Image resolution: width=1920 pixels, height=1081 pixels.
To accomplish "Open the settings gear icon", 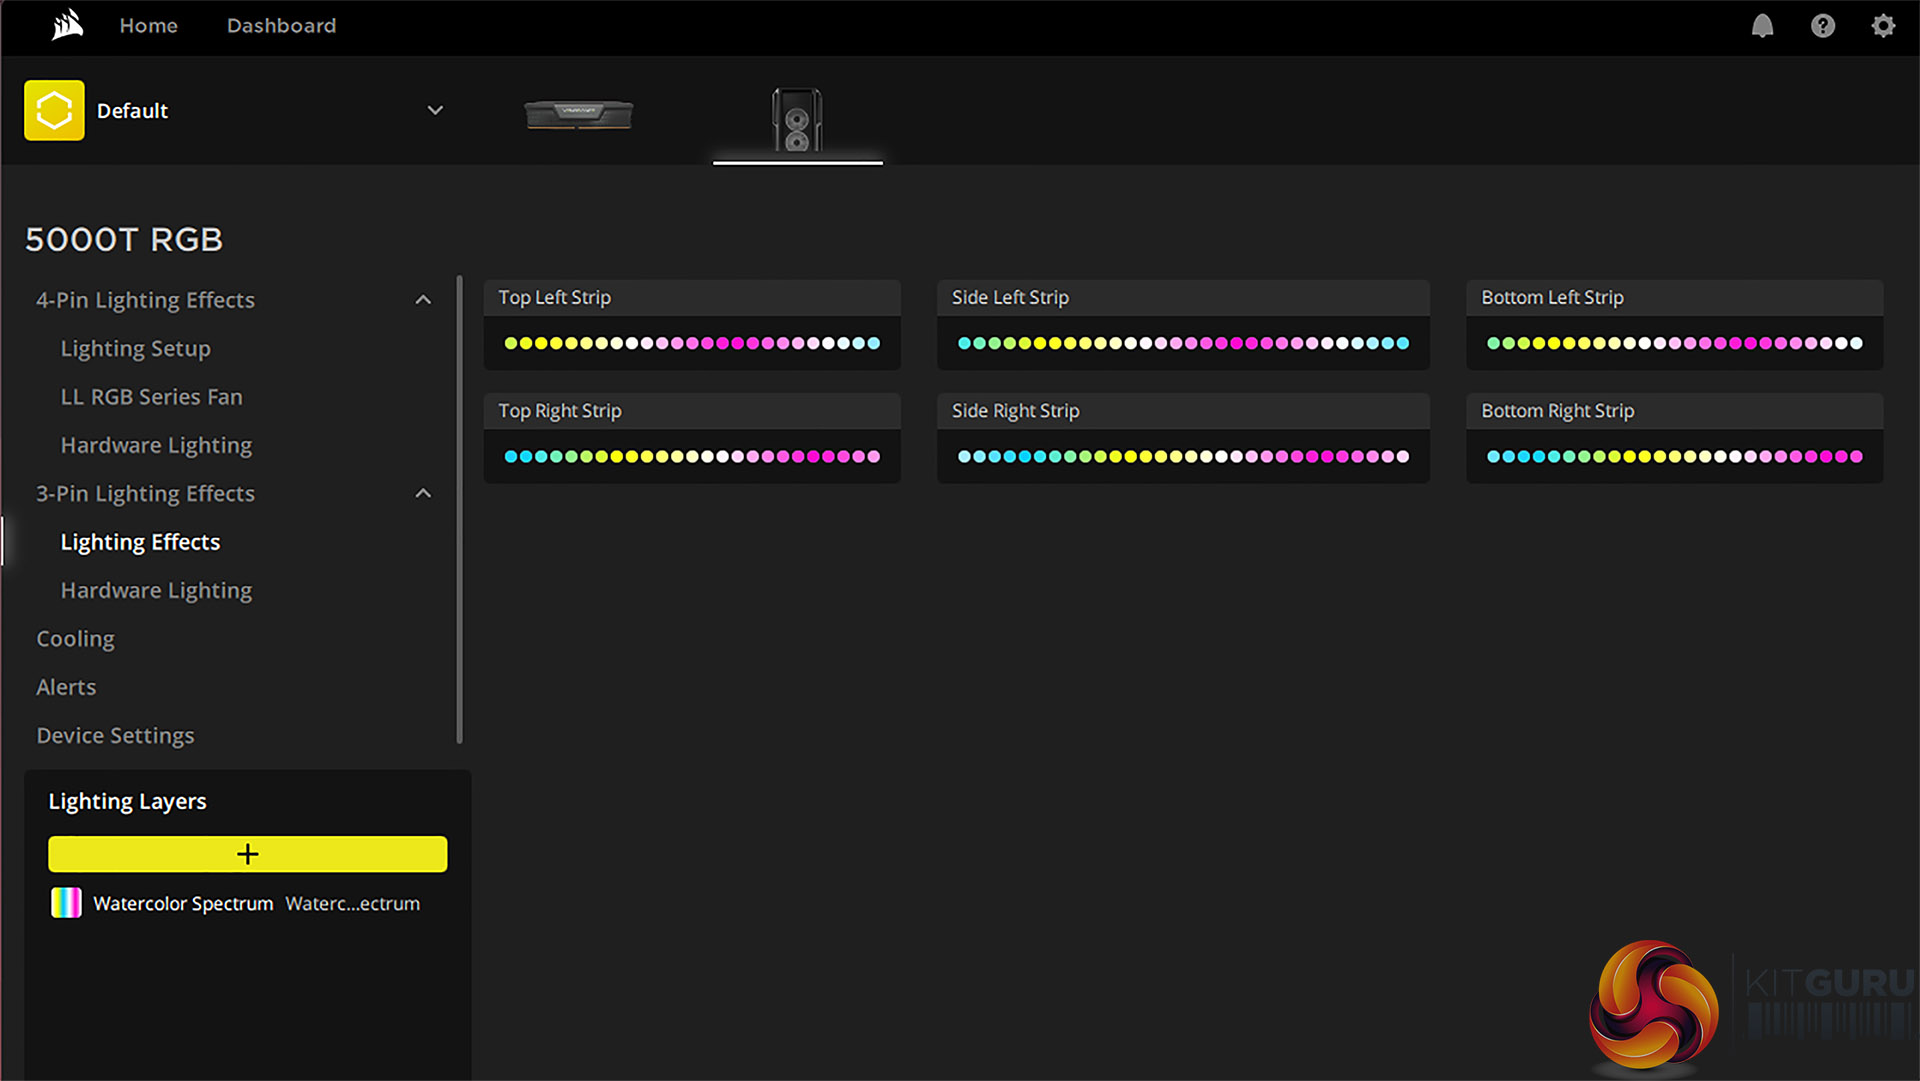I will (1883, 26).
